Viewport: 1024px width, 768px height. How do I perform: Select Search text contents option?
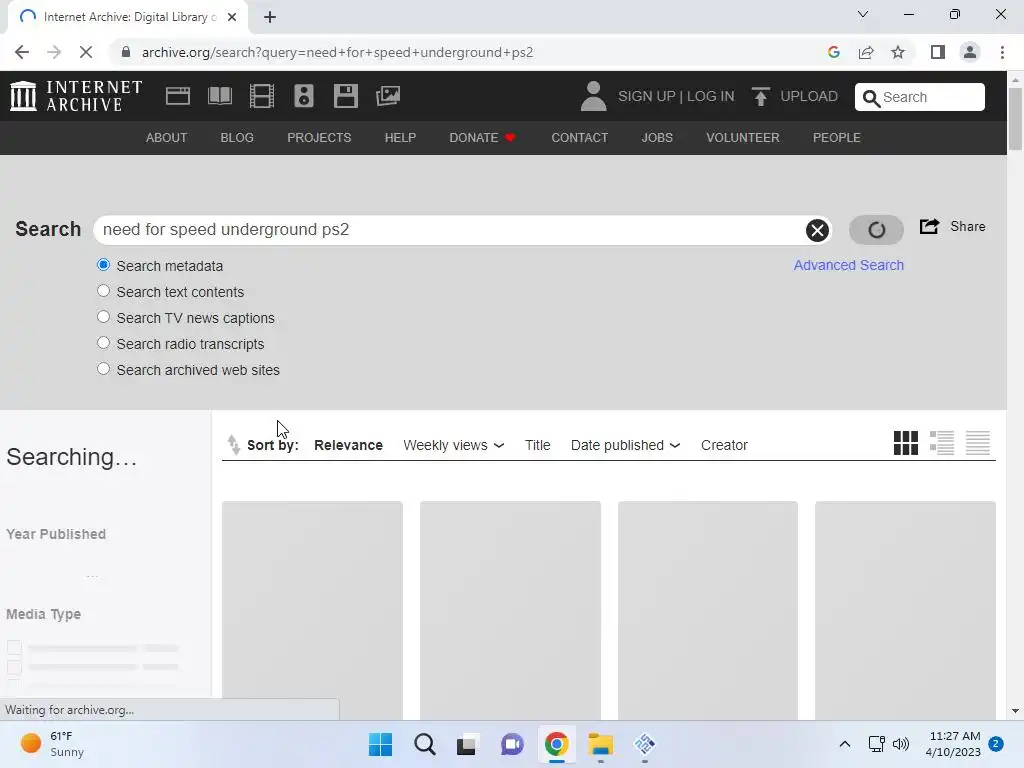pyautogui.click(x=103, y=291)
